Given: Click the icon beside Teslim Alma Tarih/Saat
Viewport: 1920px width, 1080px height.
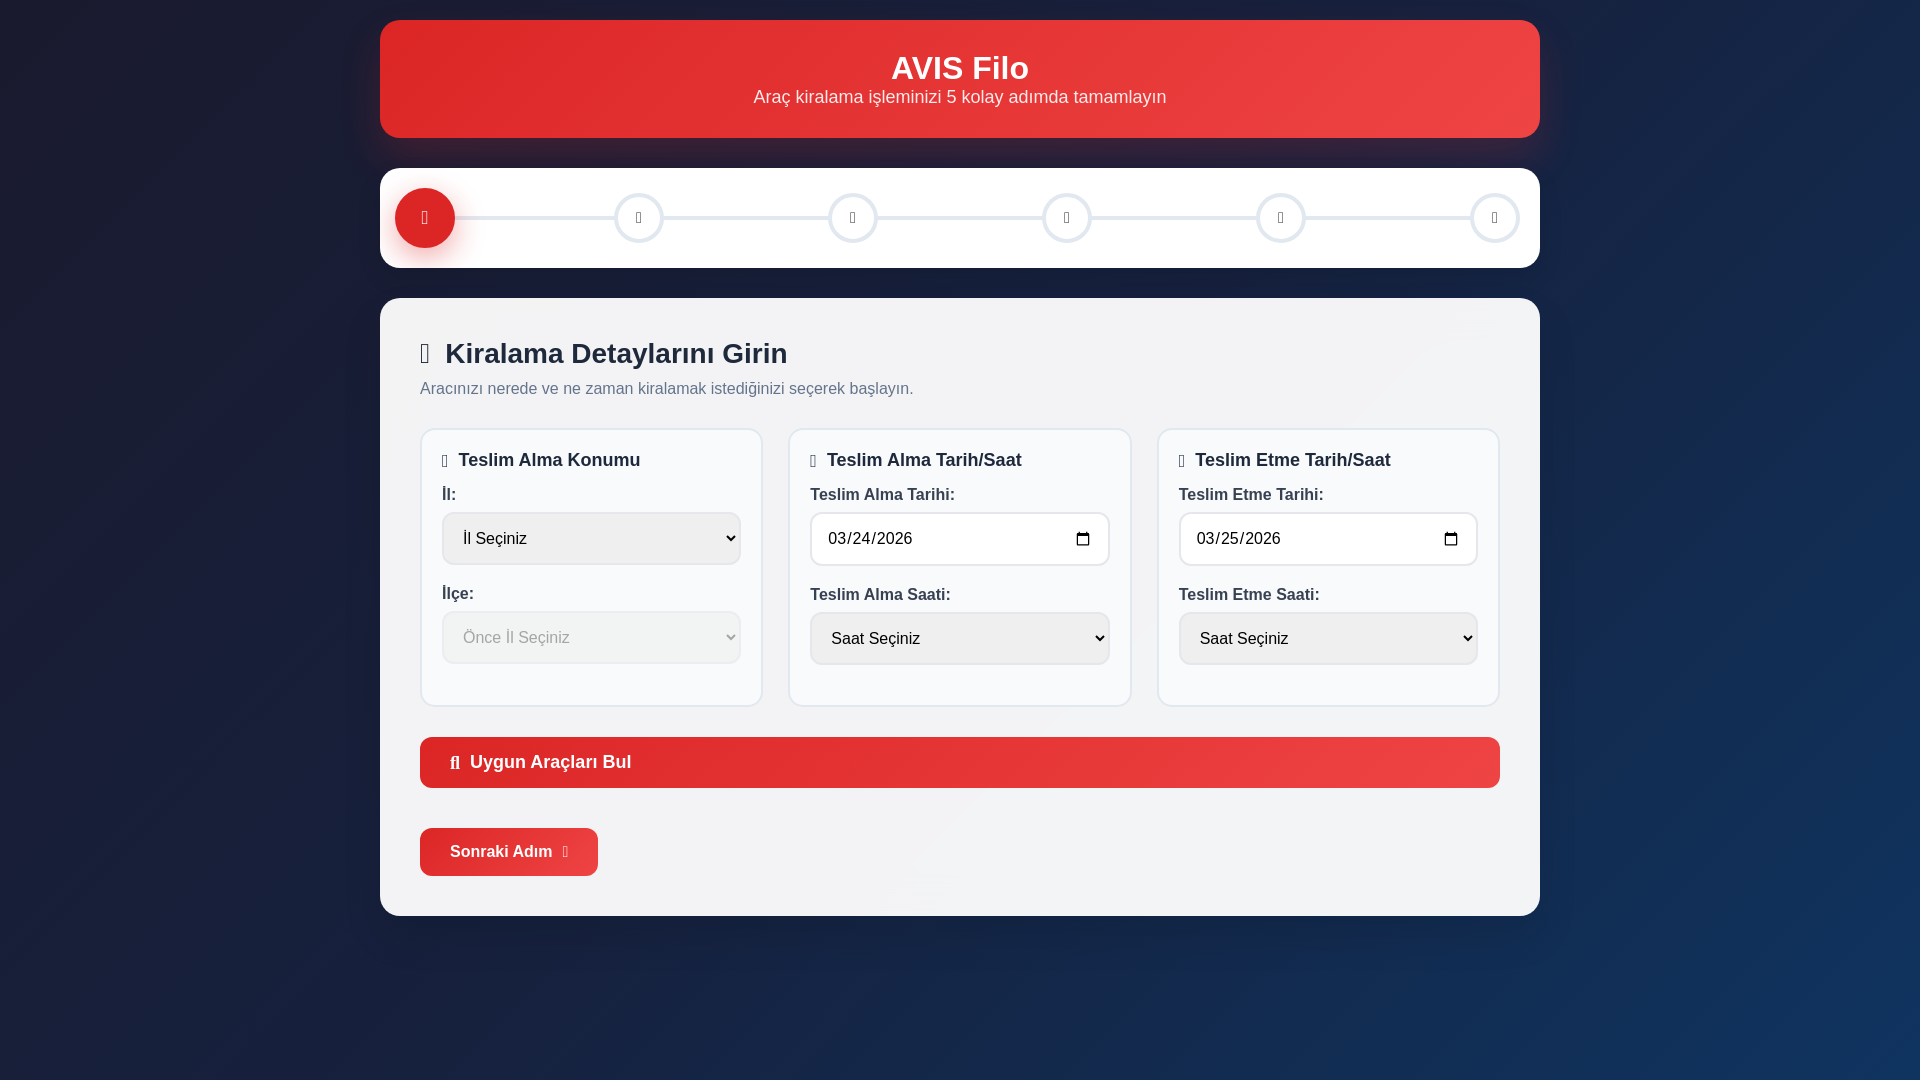Looking at the screenshot, I should [813, 461].
